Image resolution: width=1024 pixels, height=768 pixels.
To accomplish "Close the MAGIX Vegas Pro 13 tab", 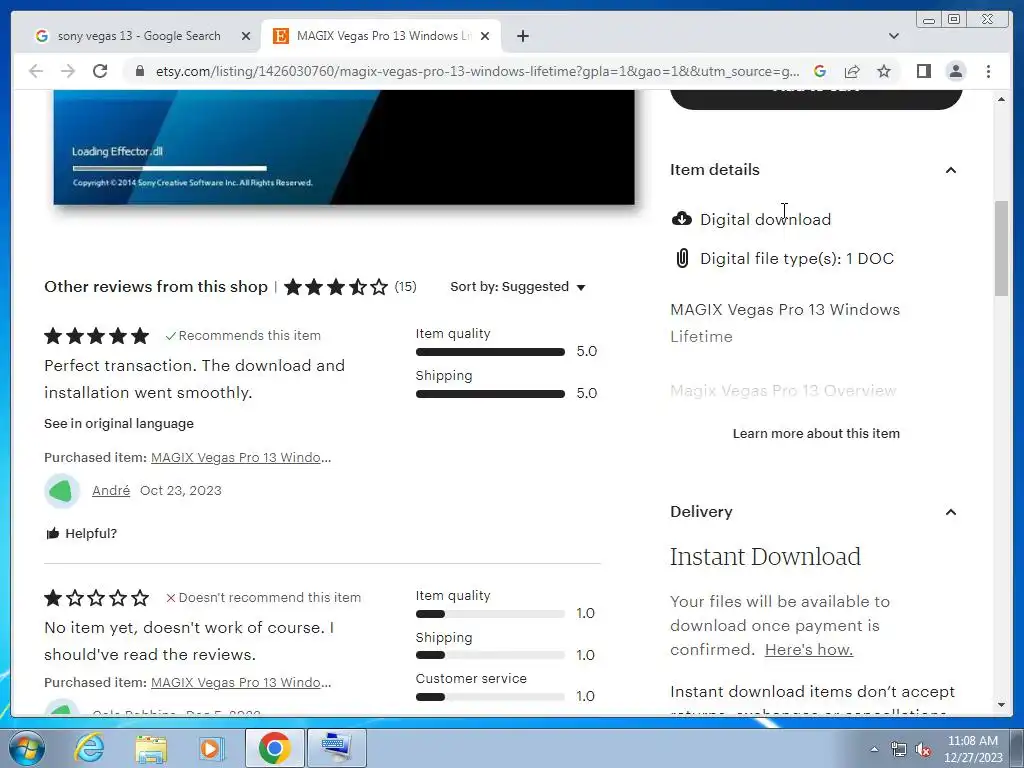I will point(485,36).
